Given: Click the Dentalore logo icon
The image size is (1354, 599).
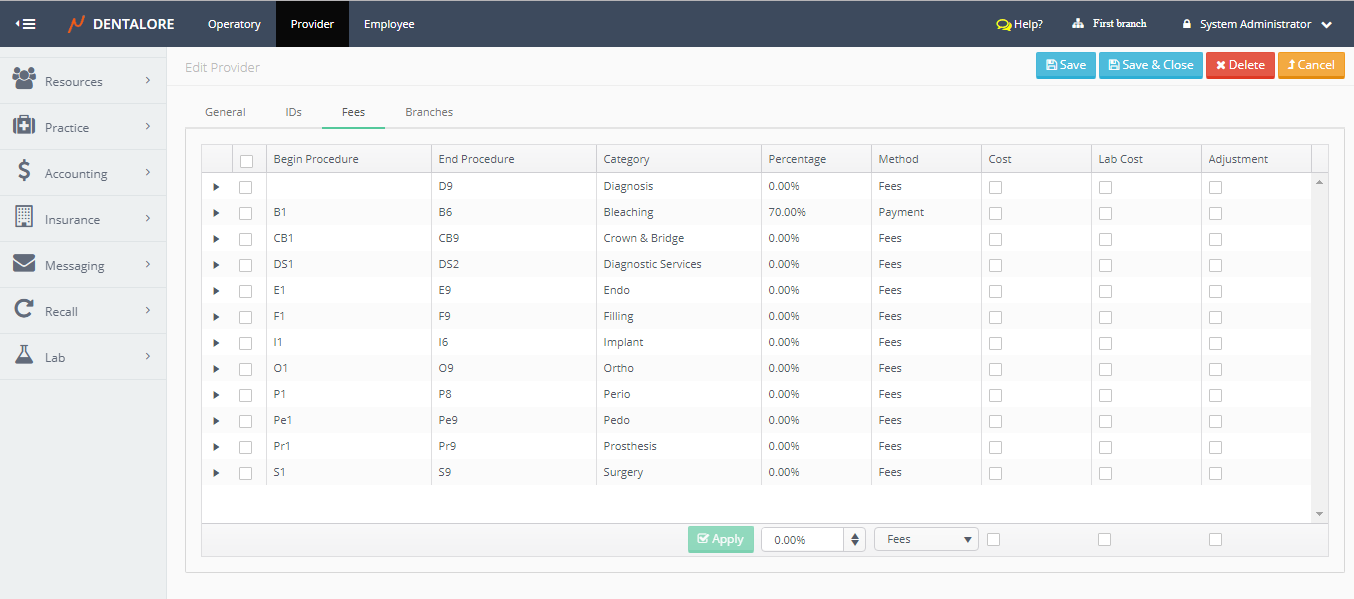Looking at the screenshot, I should [x=76, y=24].
